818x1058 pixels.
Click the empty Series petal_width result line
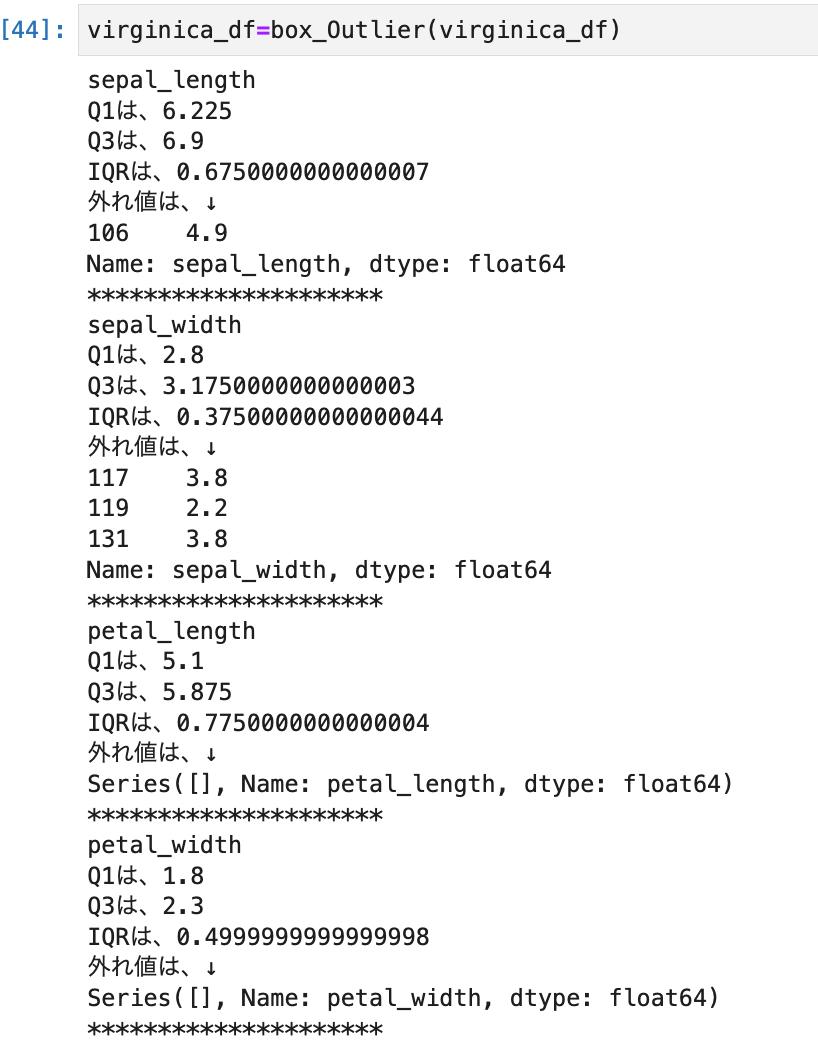coord(403,998)
